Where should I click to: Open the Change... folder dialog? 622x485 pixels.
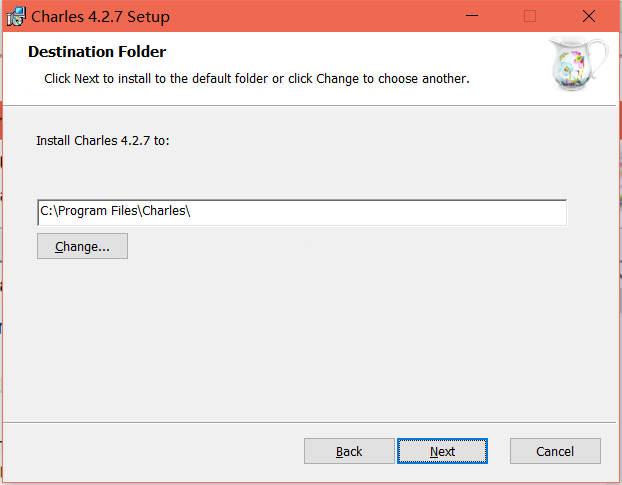[x=83, y=246]
